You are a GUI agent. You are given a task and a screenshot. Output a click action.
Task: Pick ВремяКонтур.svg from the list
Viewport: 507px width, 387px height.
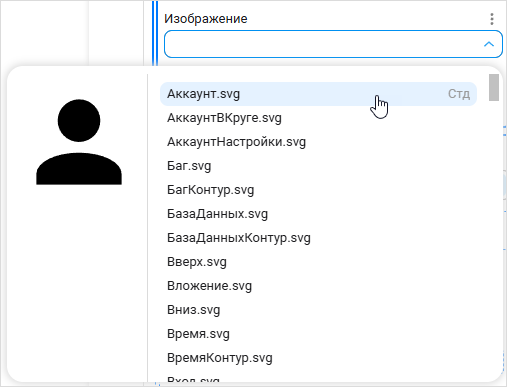point(318,358)
